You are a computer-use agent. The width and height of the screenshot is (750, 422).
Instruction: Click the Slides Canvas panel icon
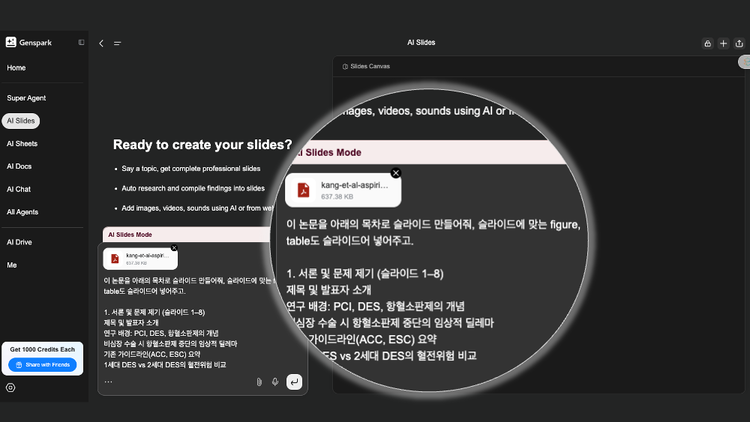tap(345, 67)
